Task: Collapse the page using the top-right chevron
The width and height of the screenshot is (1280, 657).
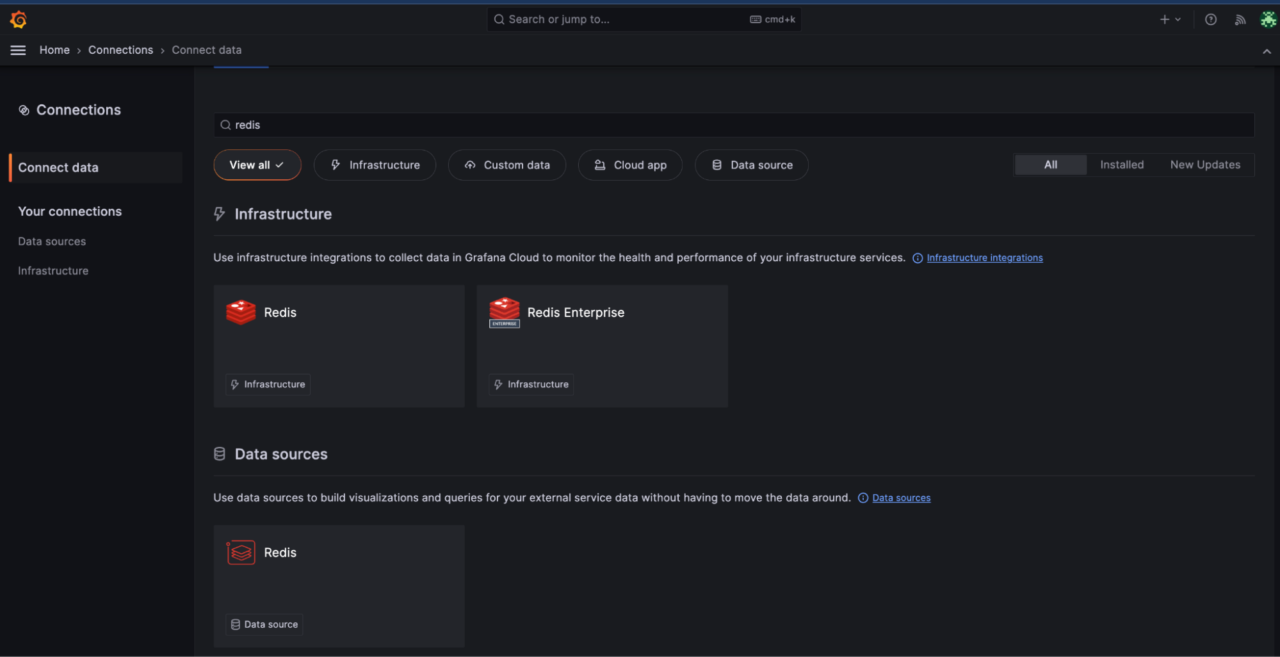Action: (1266, 50)
